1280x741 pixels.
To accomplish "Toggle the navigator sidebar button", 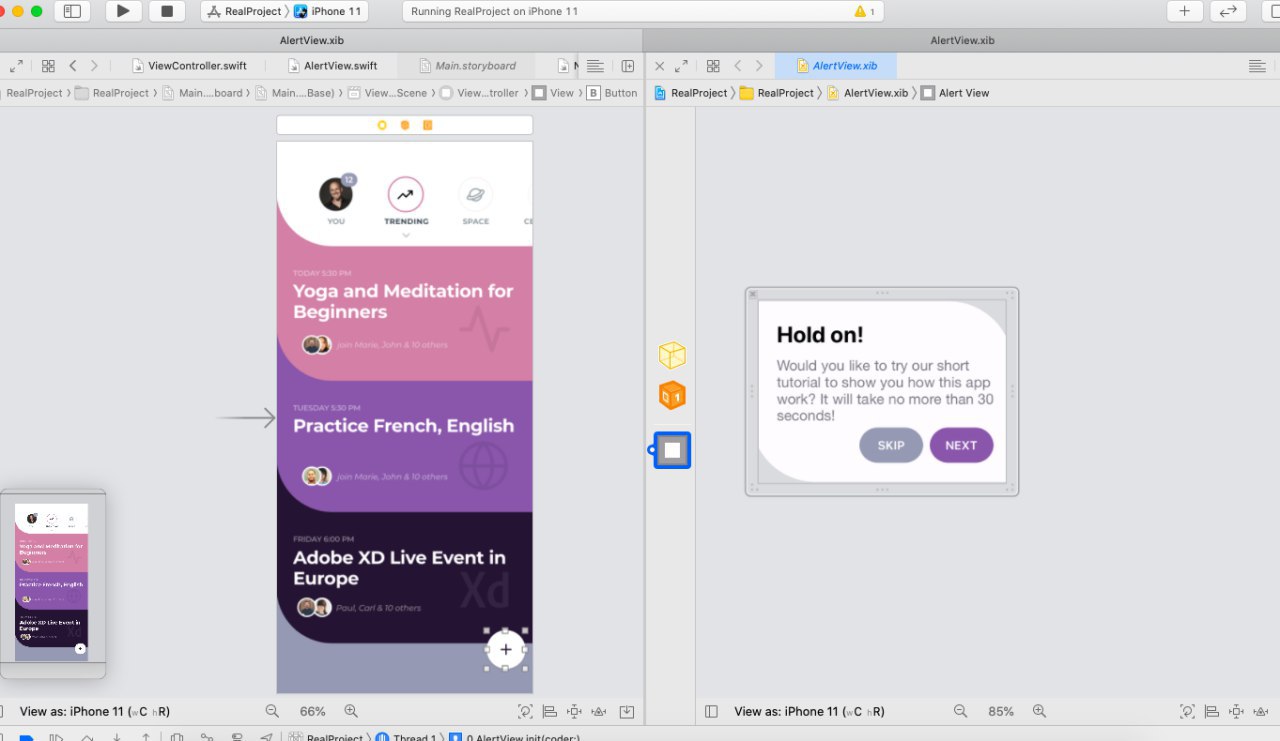I will (72, 11).
